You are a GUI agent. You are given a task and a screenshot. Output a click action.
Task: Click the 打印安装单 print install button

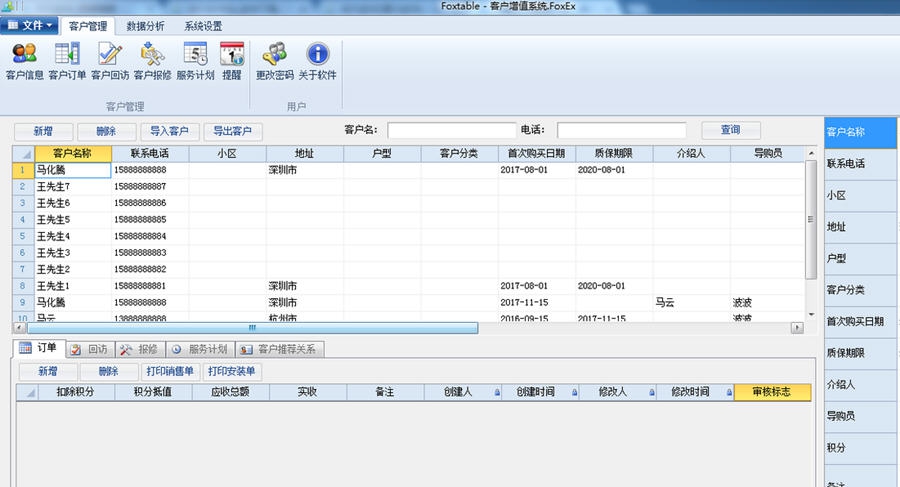coord(232,372)
